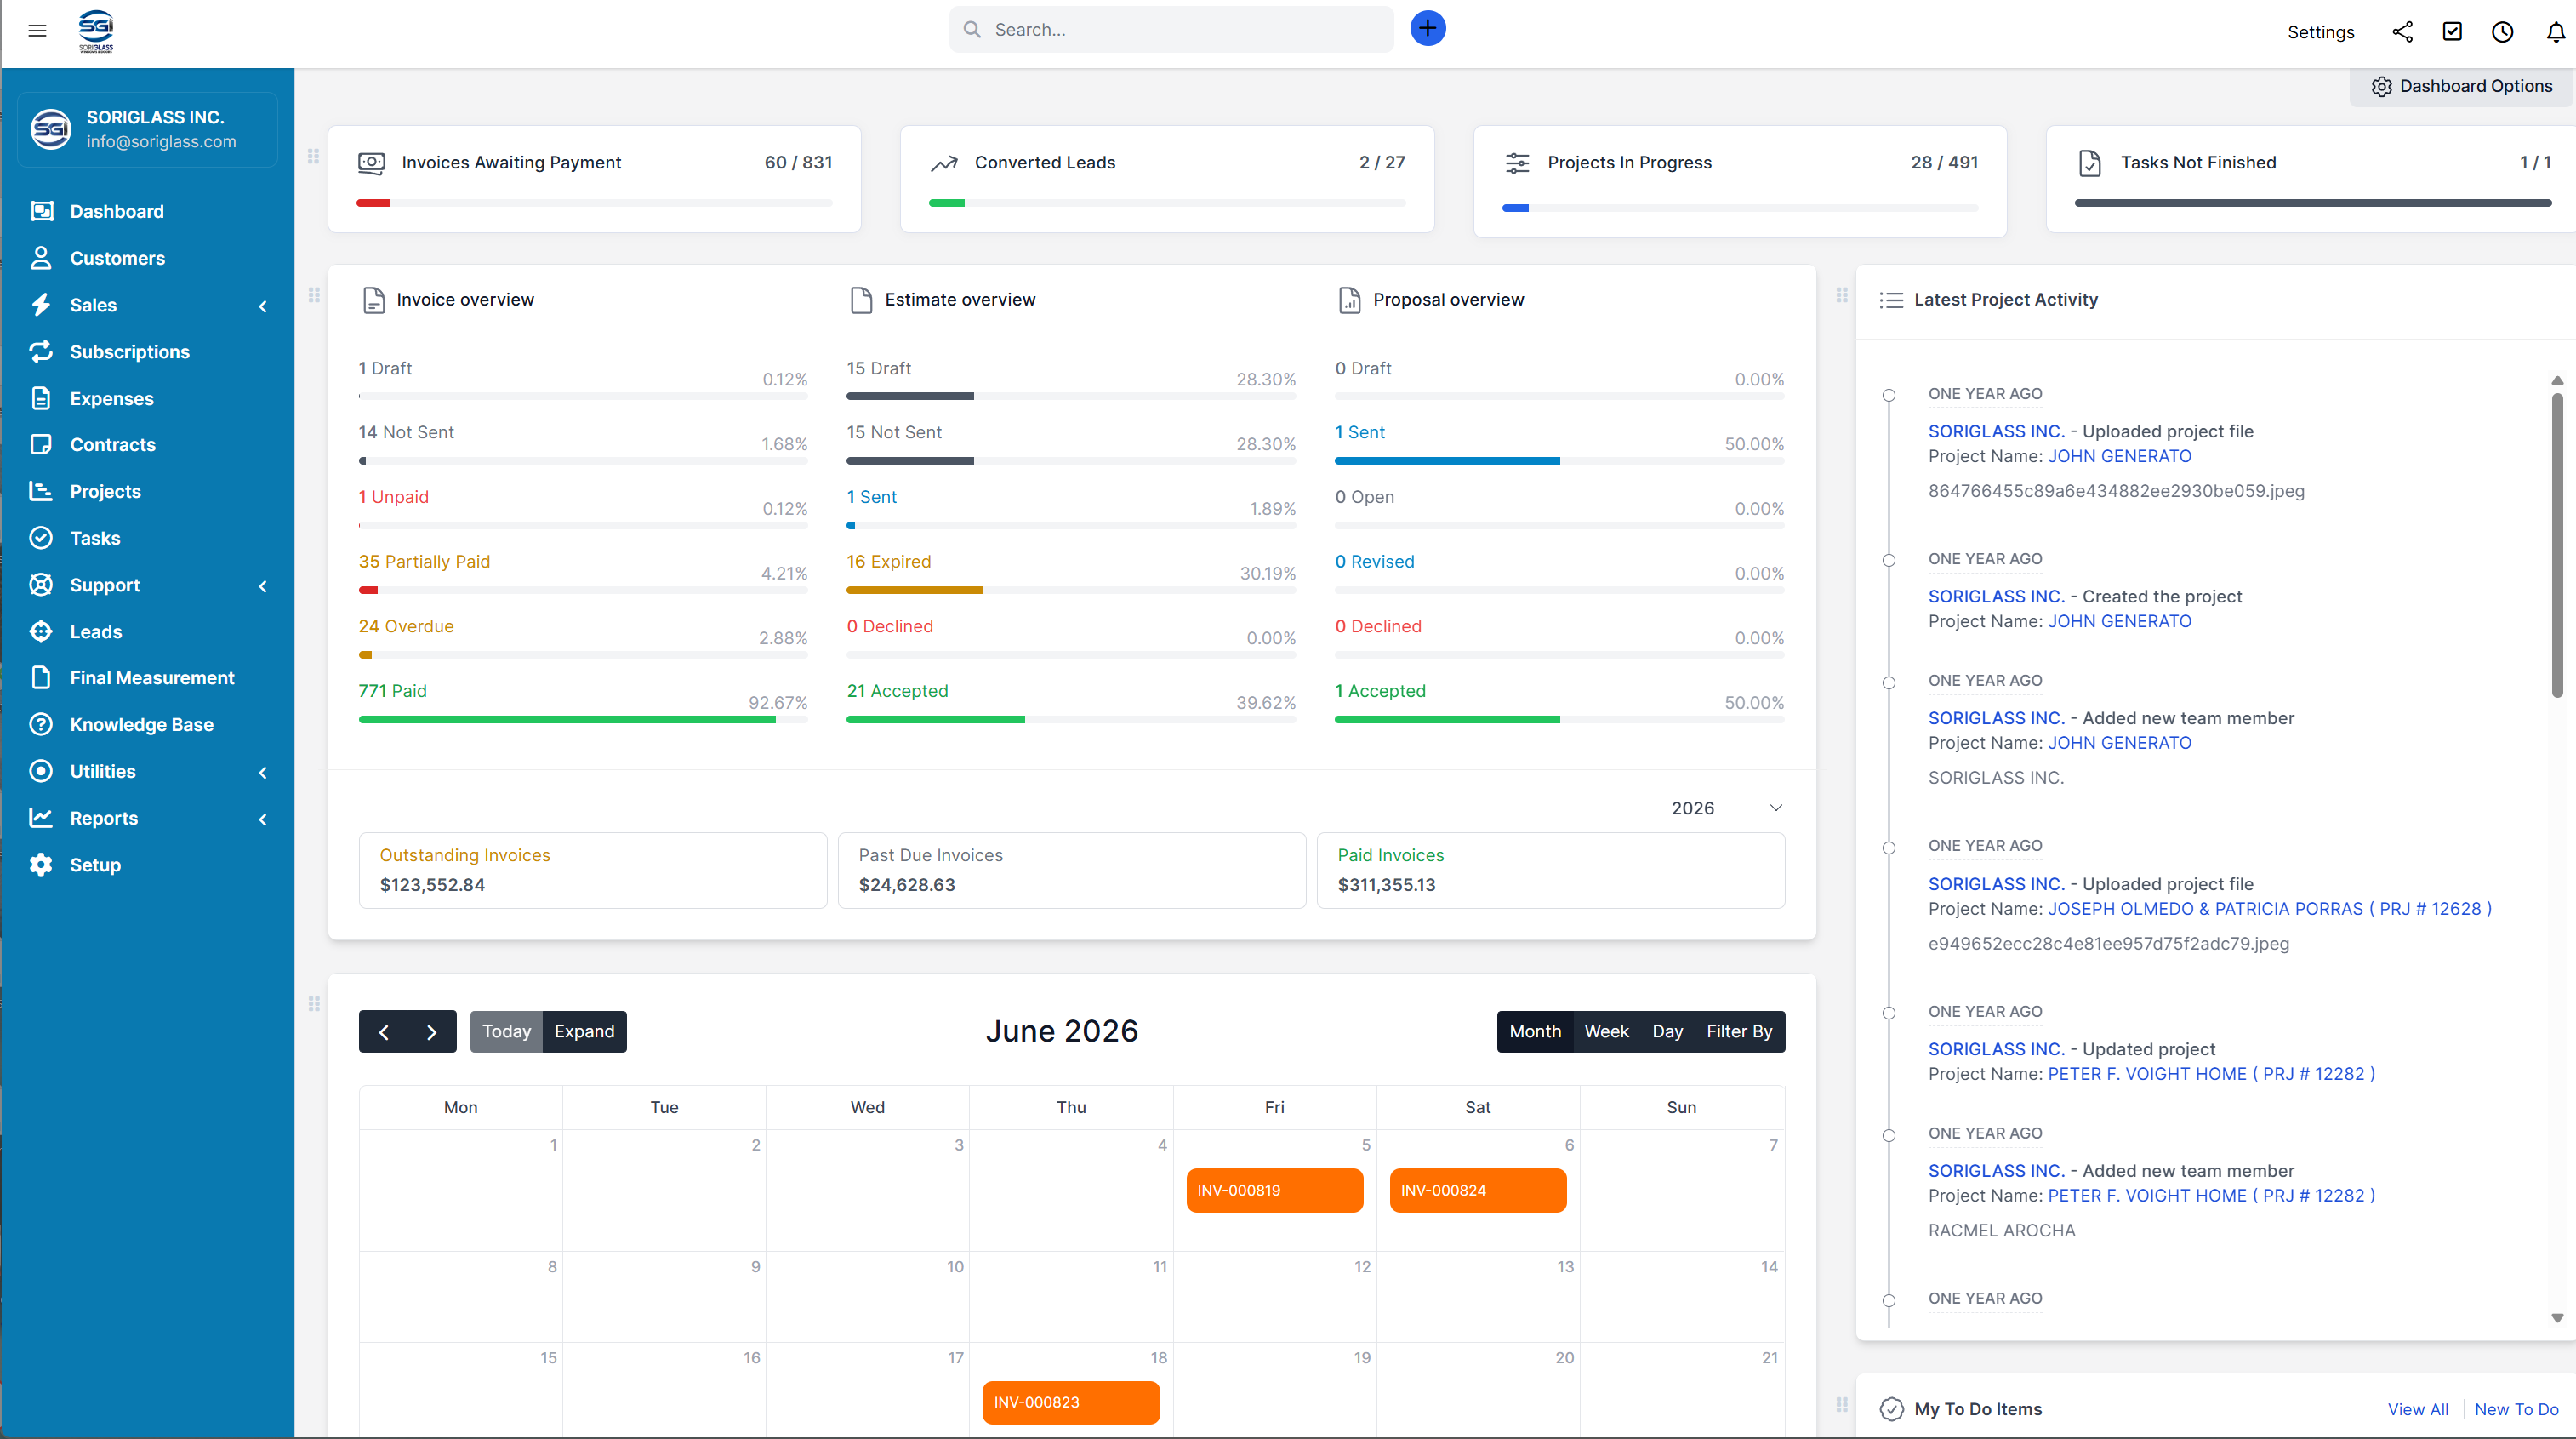Open calendar event INV-000819
This screenshot has width=2576, height=1439.
1275,1190
